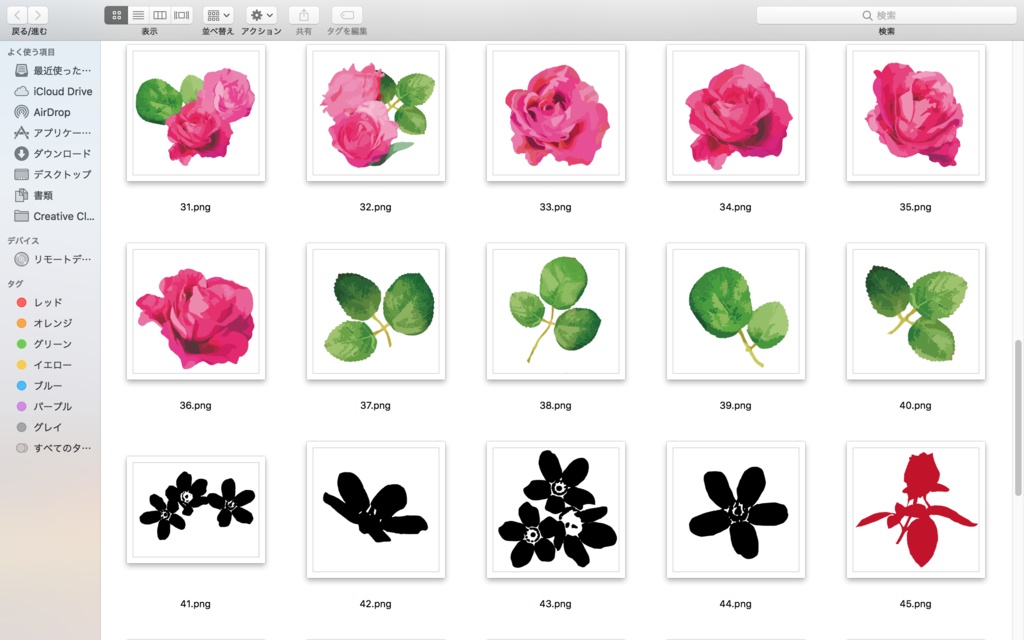Select thumbnail of 32.png
This screenshot has width=1024, height=640.
[376, 113]
